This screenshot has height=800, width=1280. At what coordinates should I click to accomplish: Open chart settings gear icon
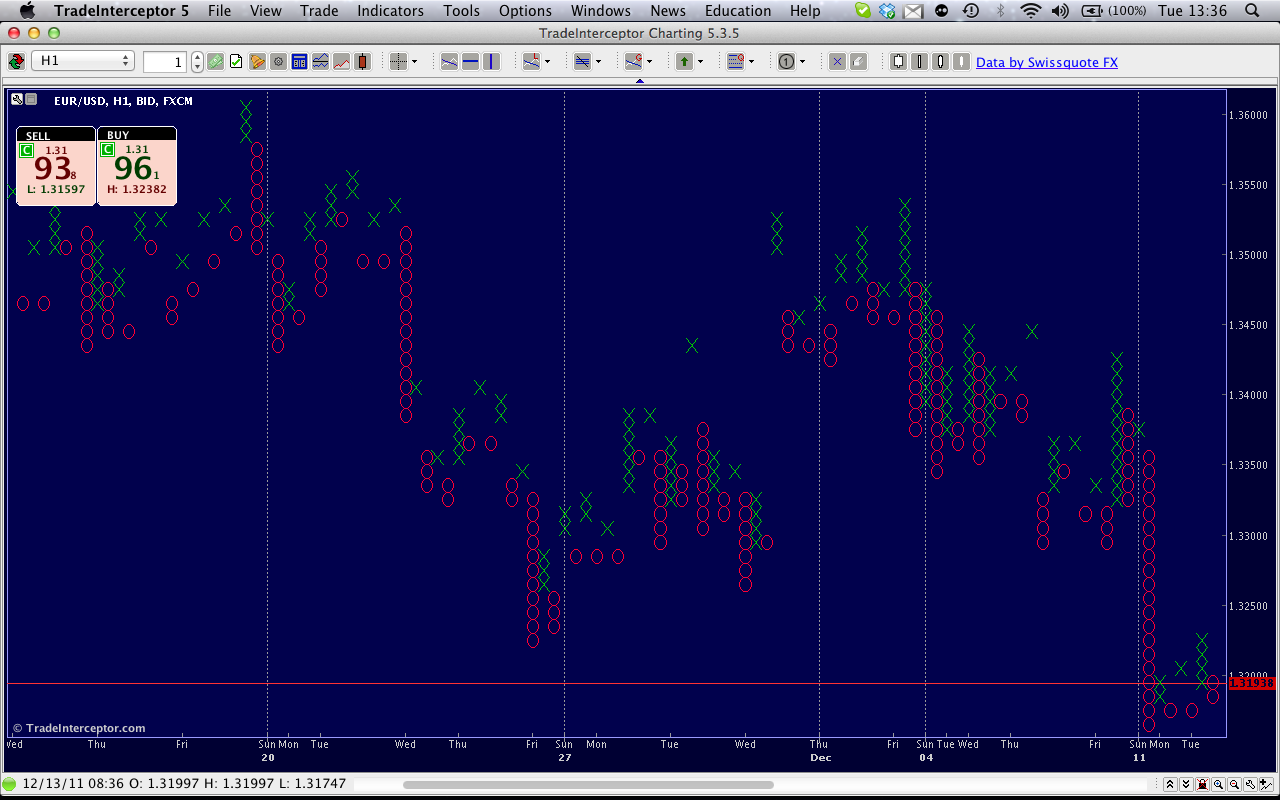278,62
